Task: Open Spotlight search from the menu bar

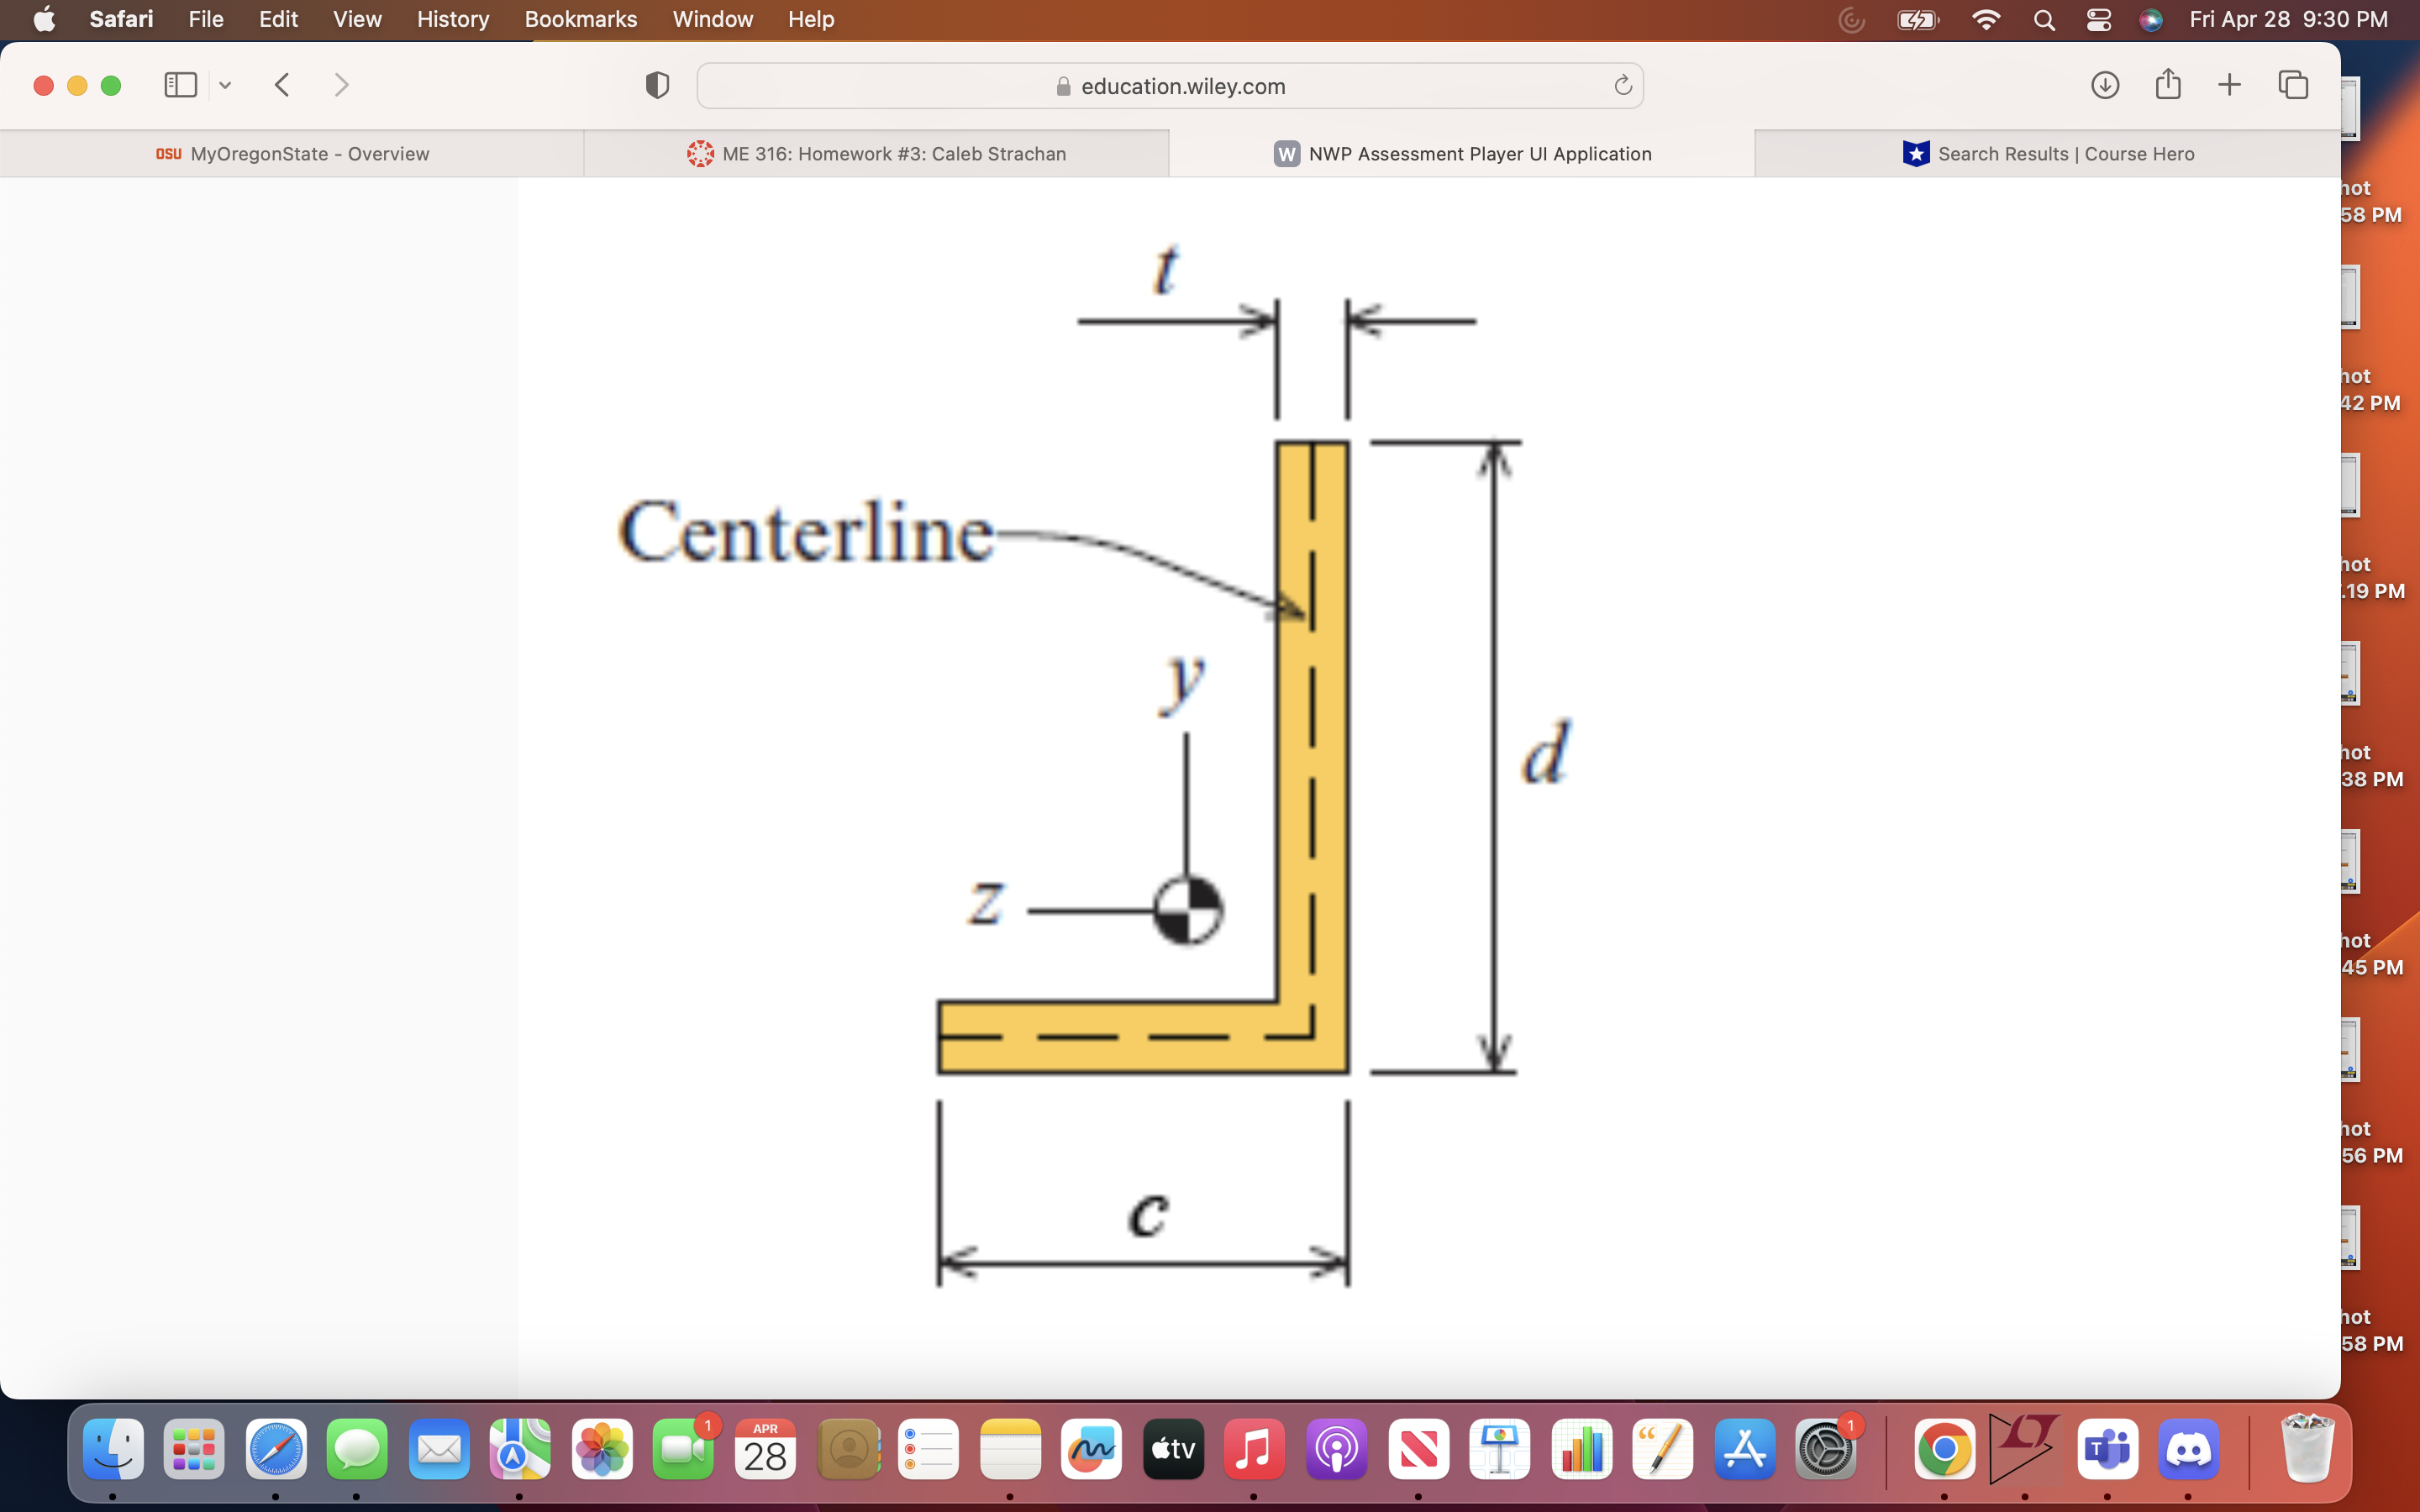Action: click(2044, 19)
